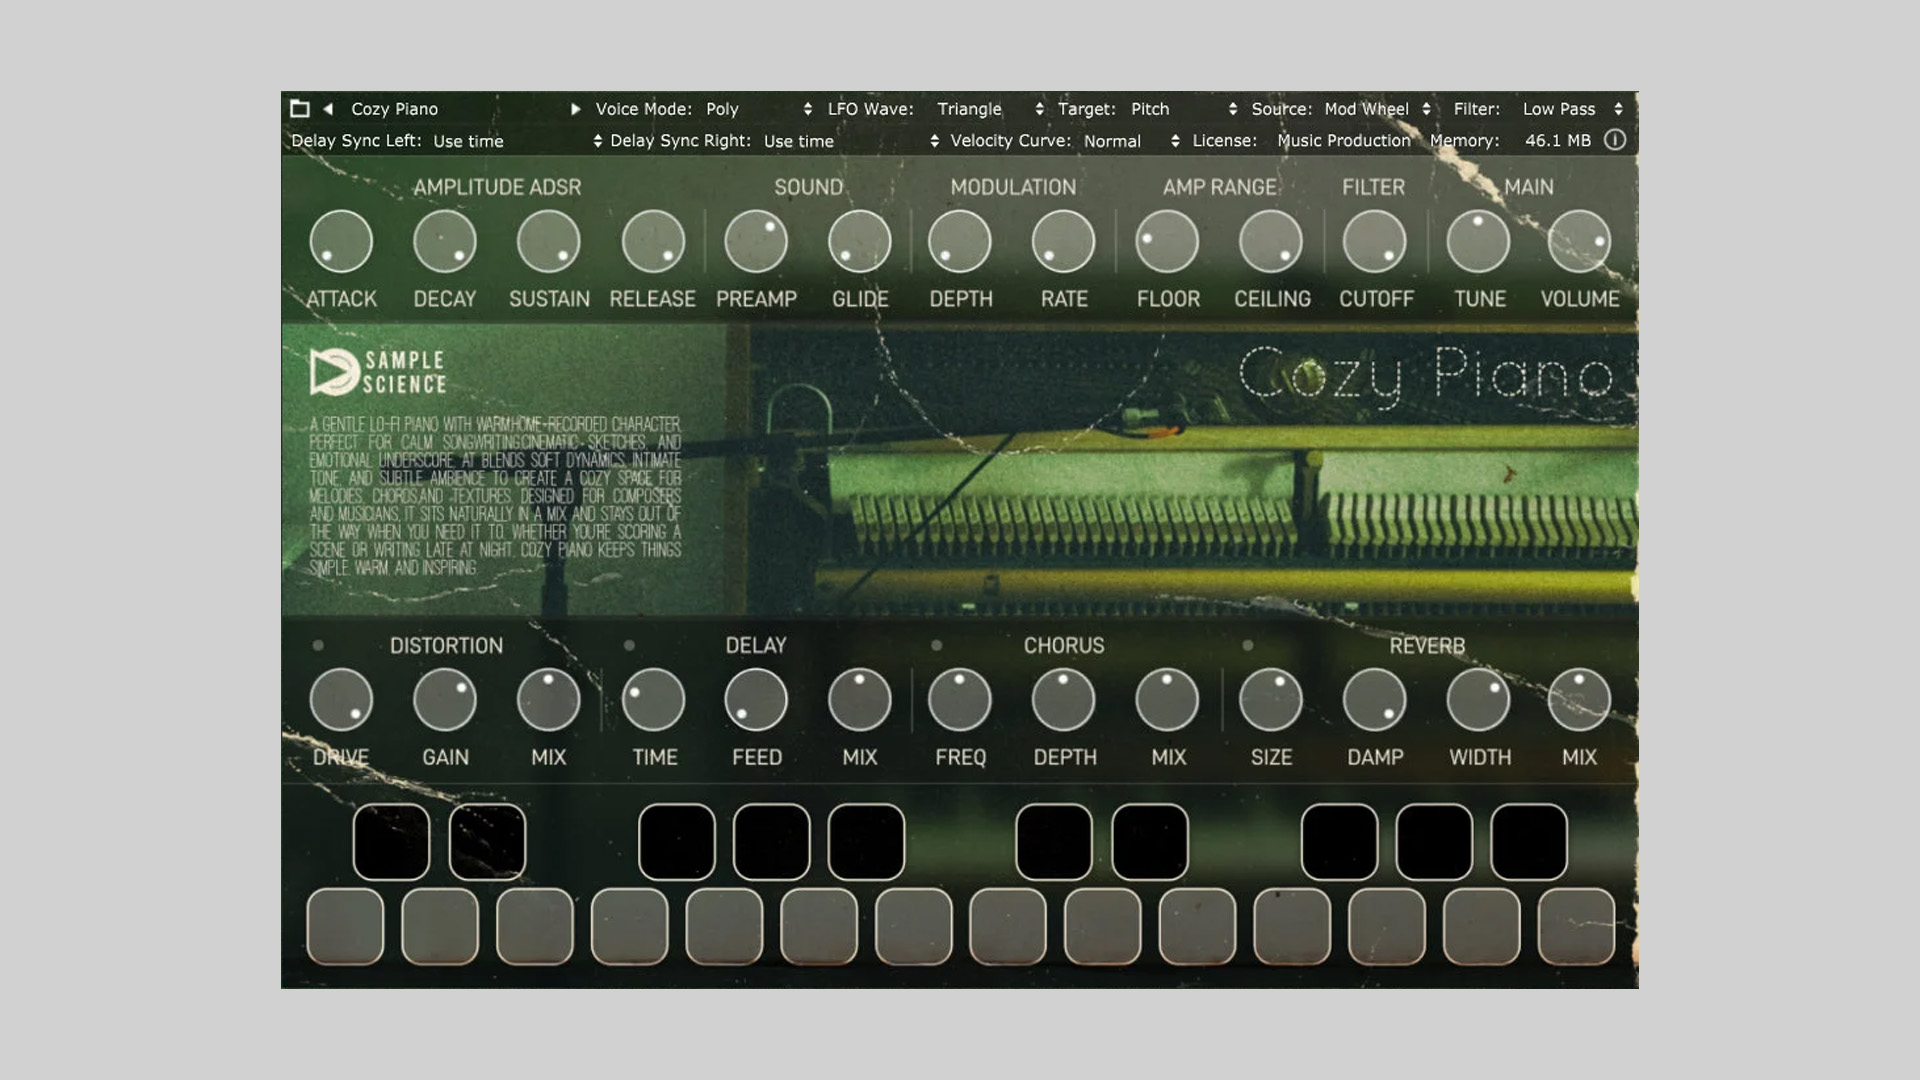This screenshot has height=1080, width=1920.
Task: Toggle the Delay effect on
Action: 629,645
